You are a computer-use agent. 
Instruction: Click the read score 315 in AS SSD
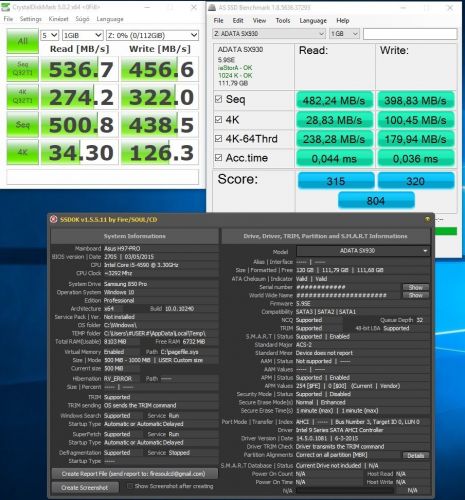336,181
